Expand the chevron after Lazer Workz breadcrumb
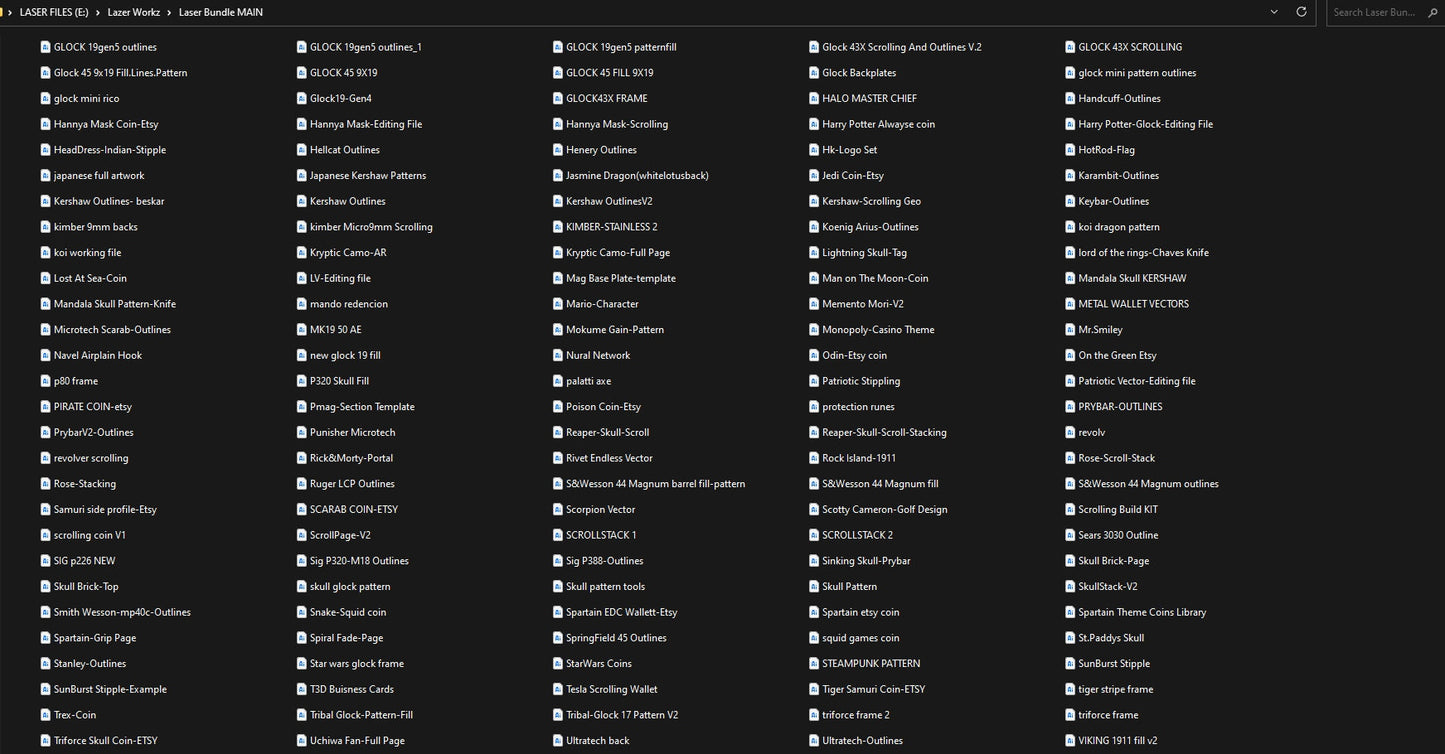The height and width of the screenshot is (754, 1445). click(x=169, y=12)
